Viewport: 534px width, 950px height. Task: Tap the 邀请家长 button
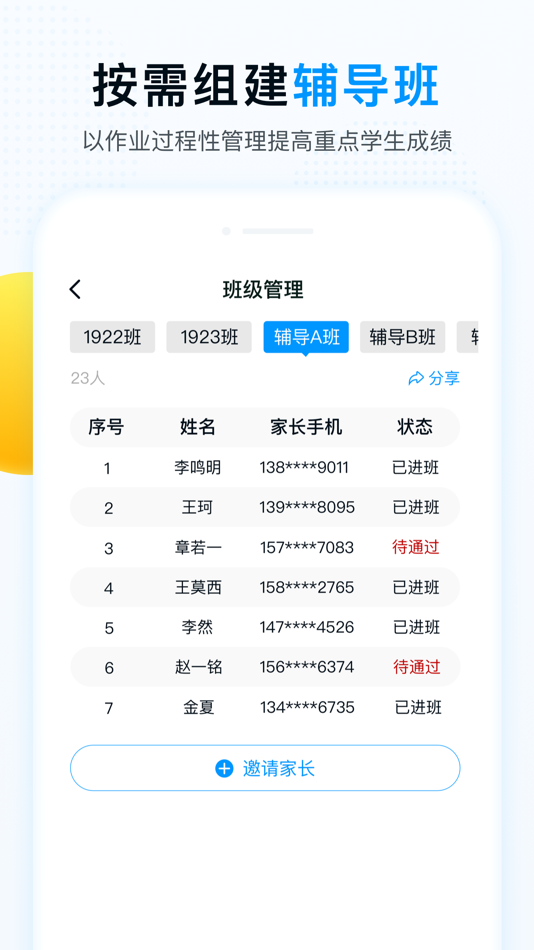pos(265,768)
